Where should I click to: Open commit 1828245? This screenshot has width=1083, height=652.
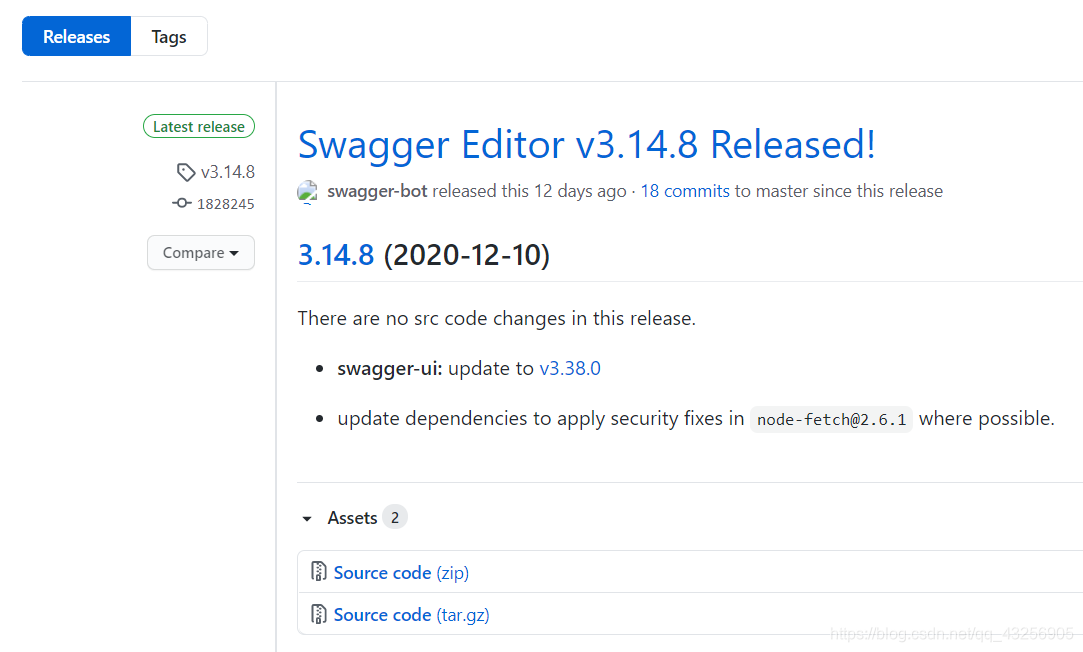click(x=226, y=204)
